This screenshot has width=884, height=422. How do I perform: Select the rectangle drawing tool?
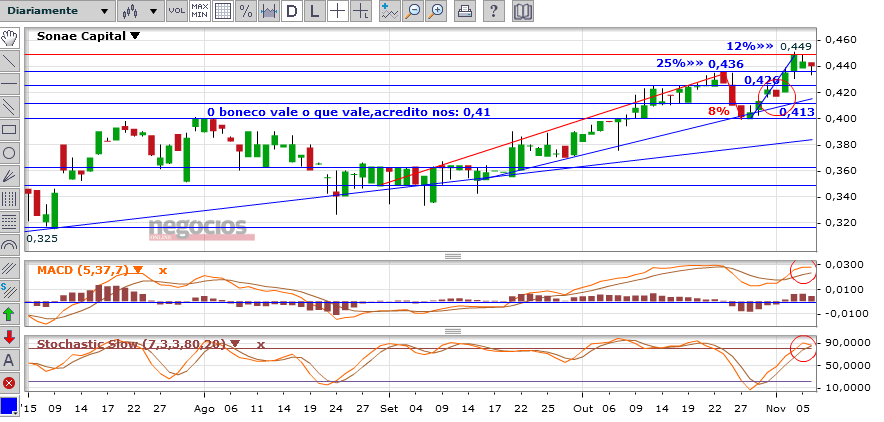pyautogui.click(x=10, y=130)
